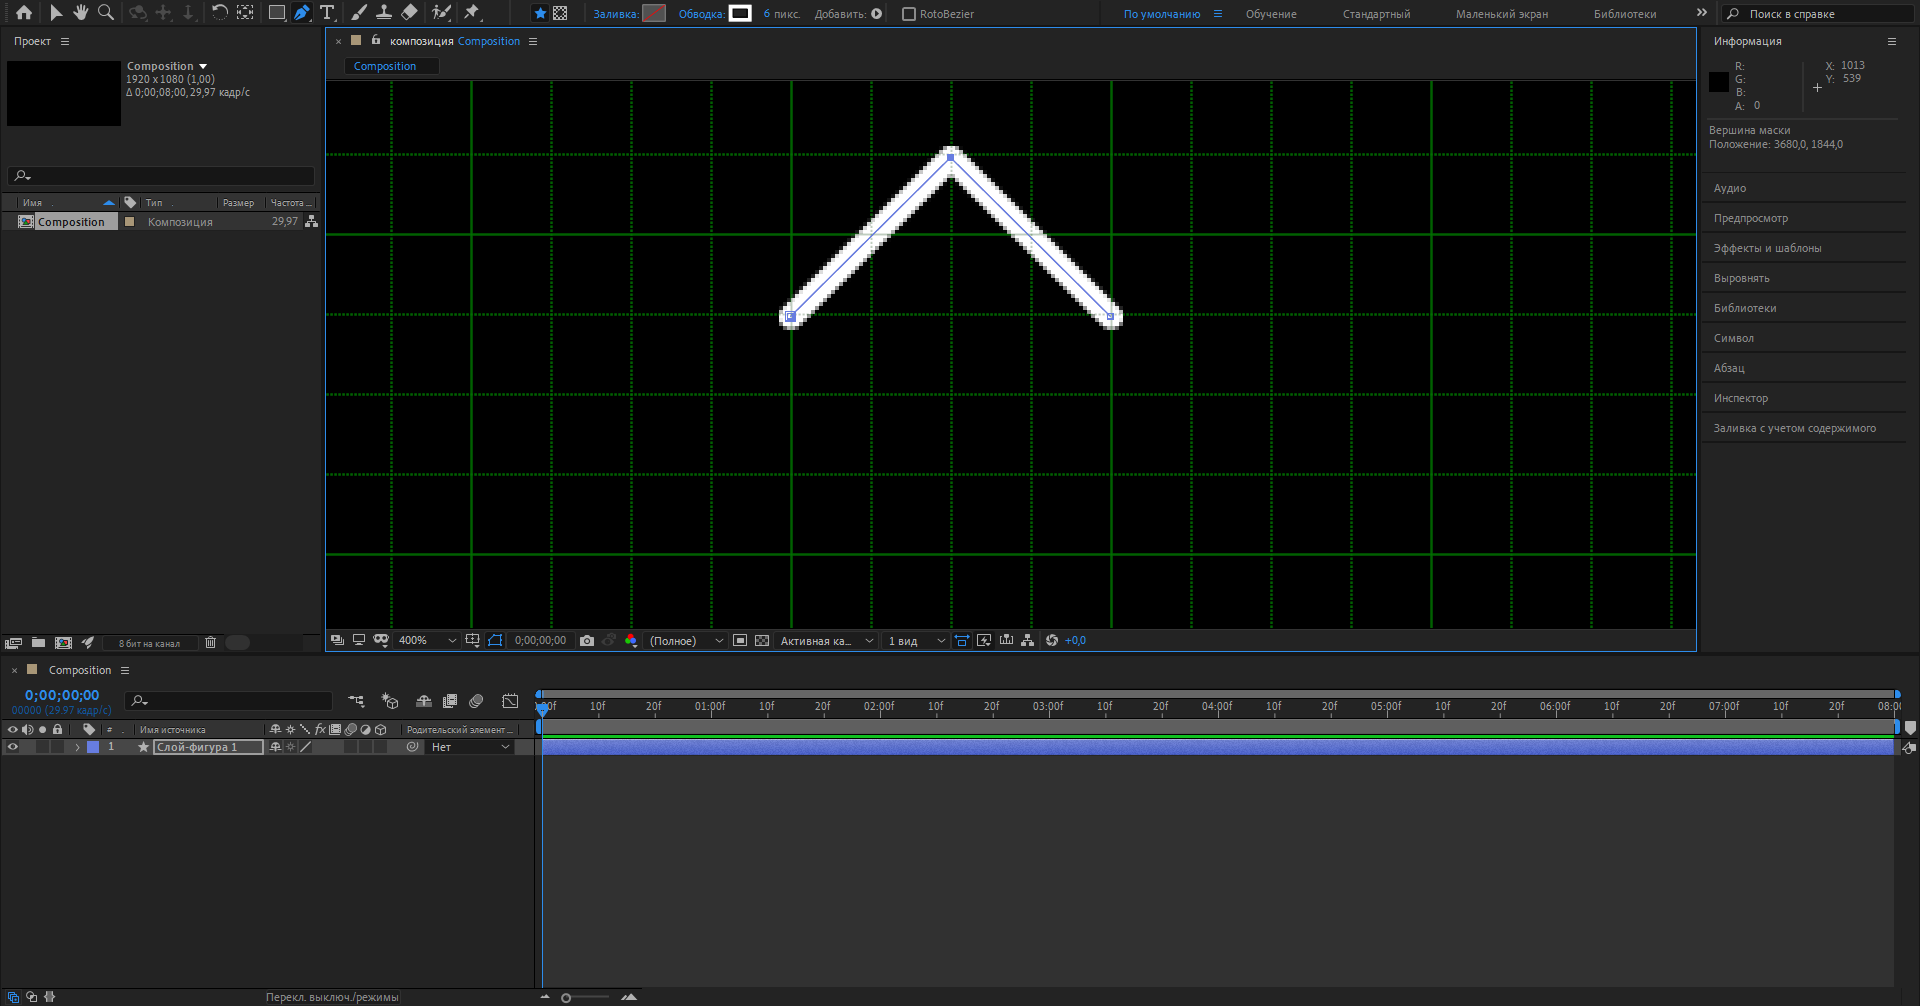Screen dimensions: 1920x1006
Task: Select the Selection arrow tool
Action: [x=56, y=13]
